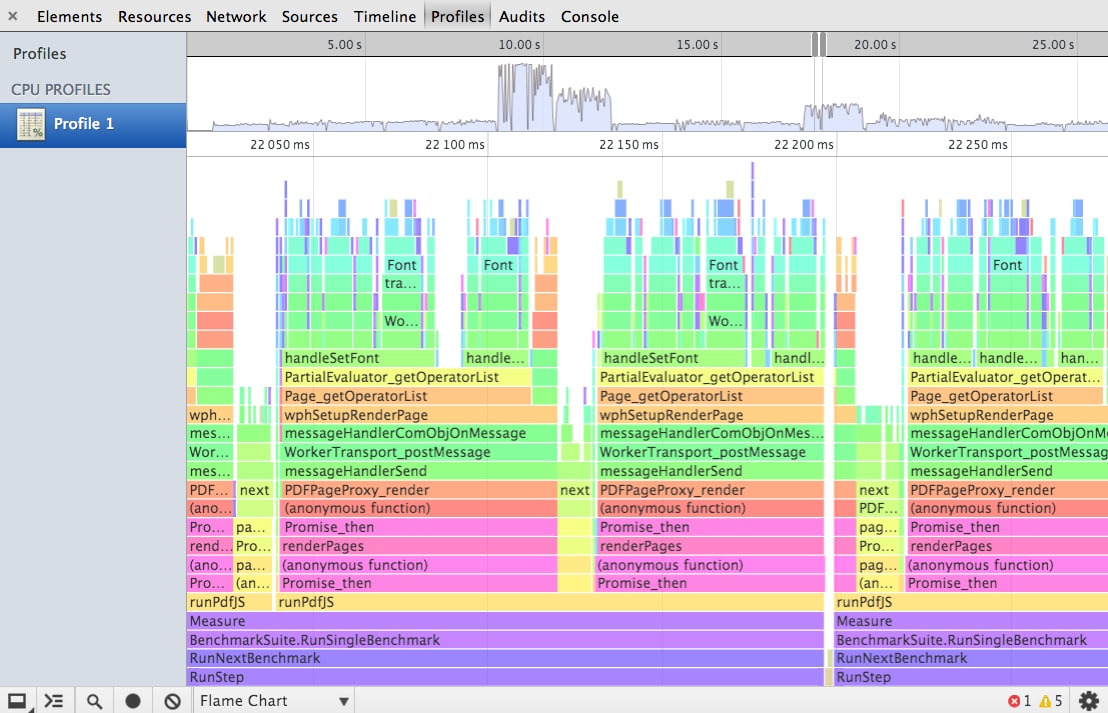Select Profile 1 in the sidebar
Screen dimensions: 1108x713
(93, 124)
